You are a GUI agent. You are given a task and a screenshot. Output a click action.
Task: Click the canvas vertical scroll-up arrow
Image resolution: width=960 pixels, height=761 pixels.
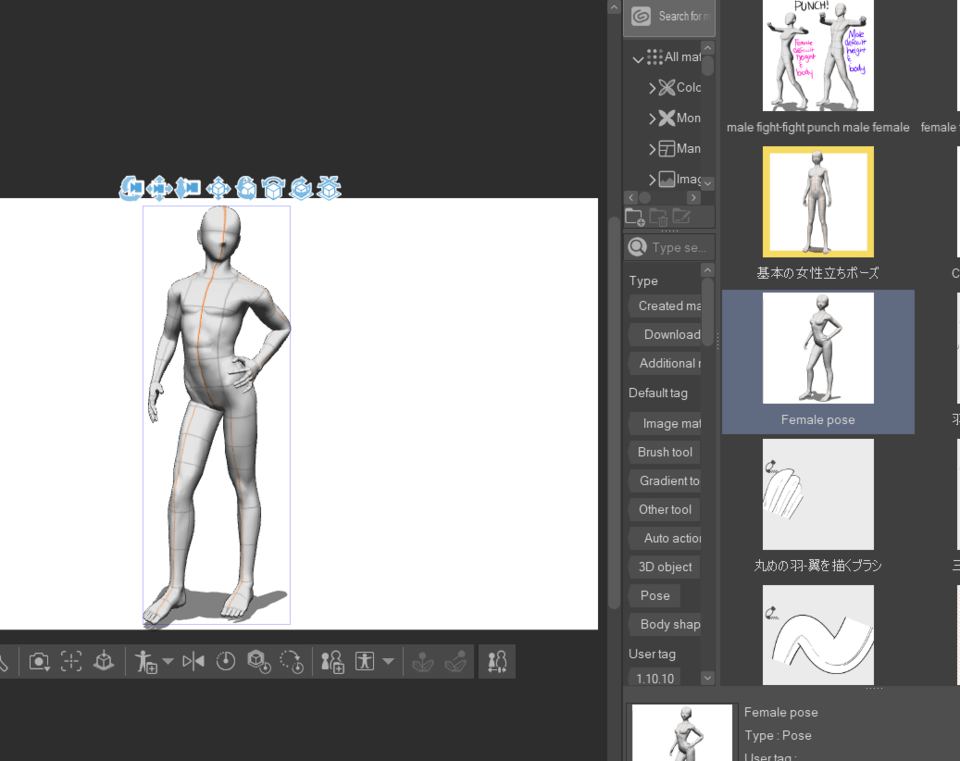pos(614,7)
